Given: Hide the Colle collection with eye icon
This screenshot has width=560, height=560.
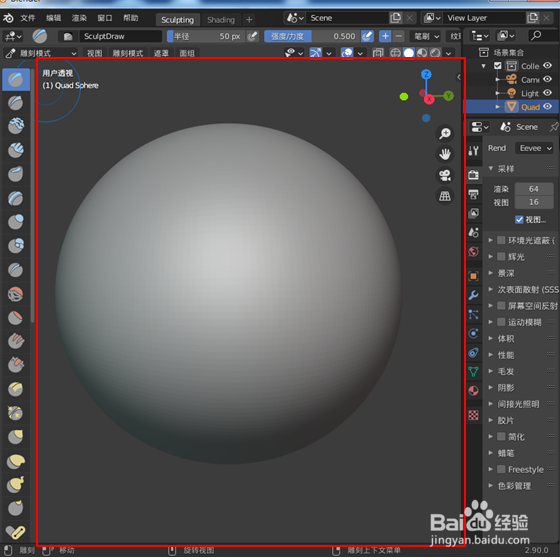Looking at the screenshot, I should pyautogui.click(x=548, y=66).
